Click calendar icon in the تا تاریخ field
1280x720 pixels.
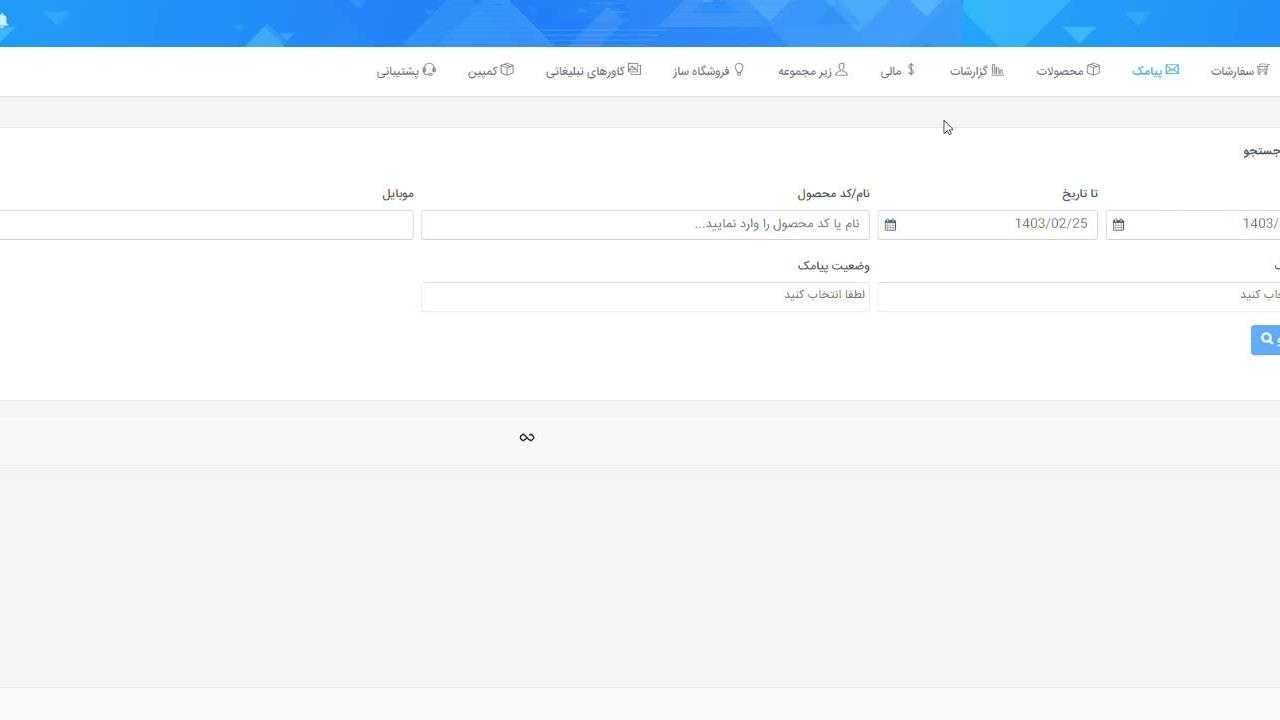point(890,225)
